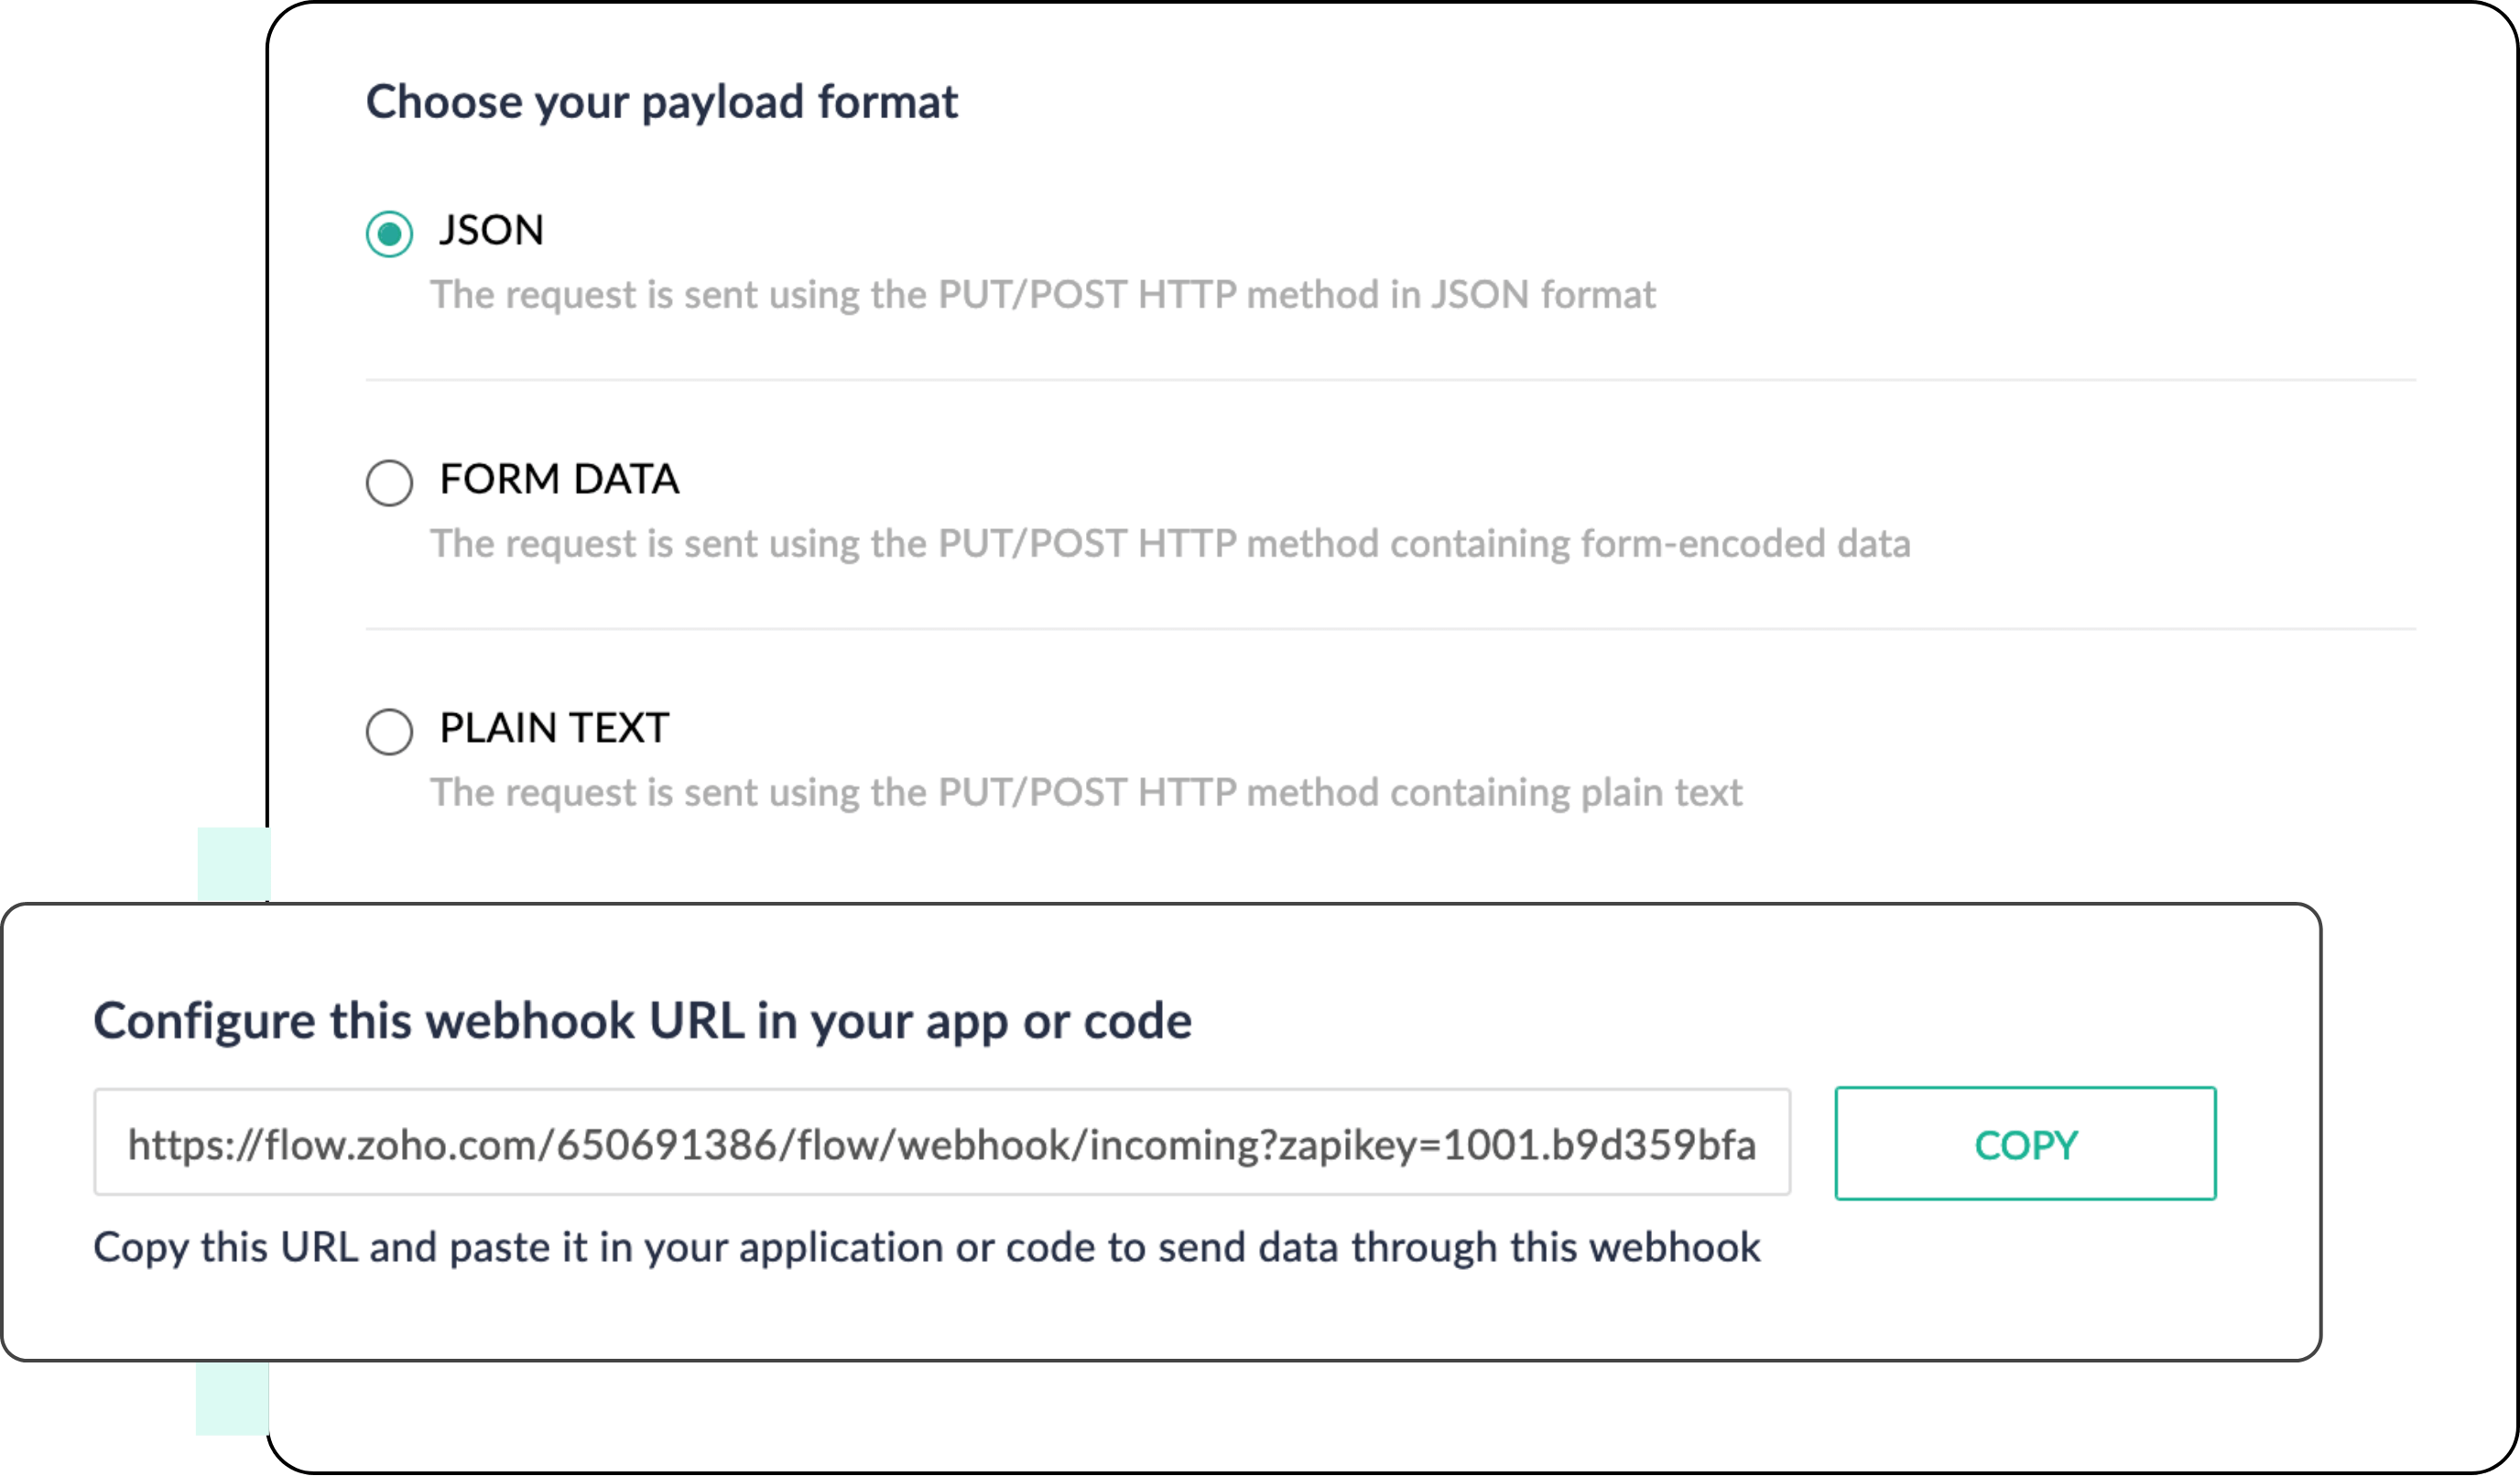Click the 'Copy this URL and paste' hint
2520x1476 pixels.
pyautogui.click(x=926, y=1248)
